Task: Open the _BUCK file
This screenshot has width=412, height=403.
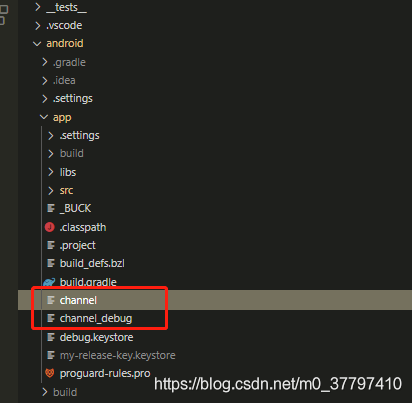Action: (x=75, y=208)
